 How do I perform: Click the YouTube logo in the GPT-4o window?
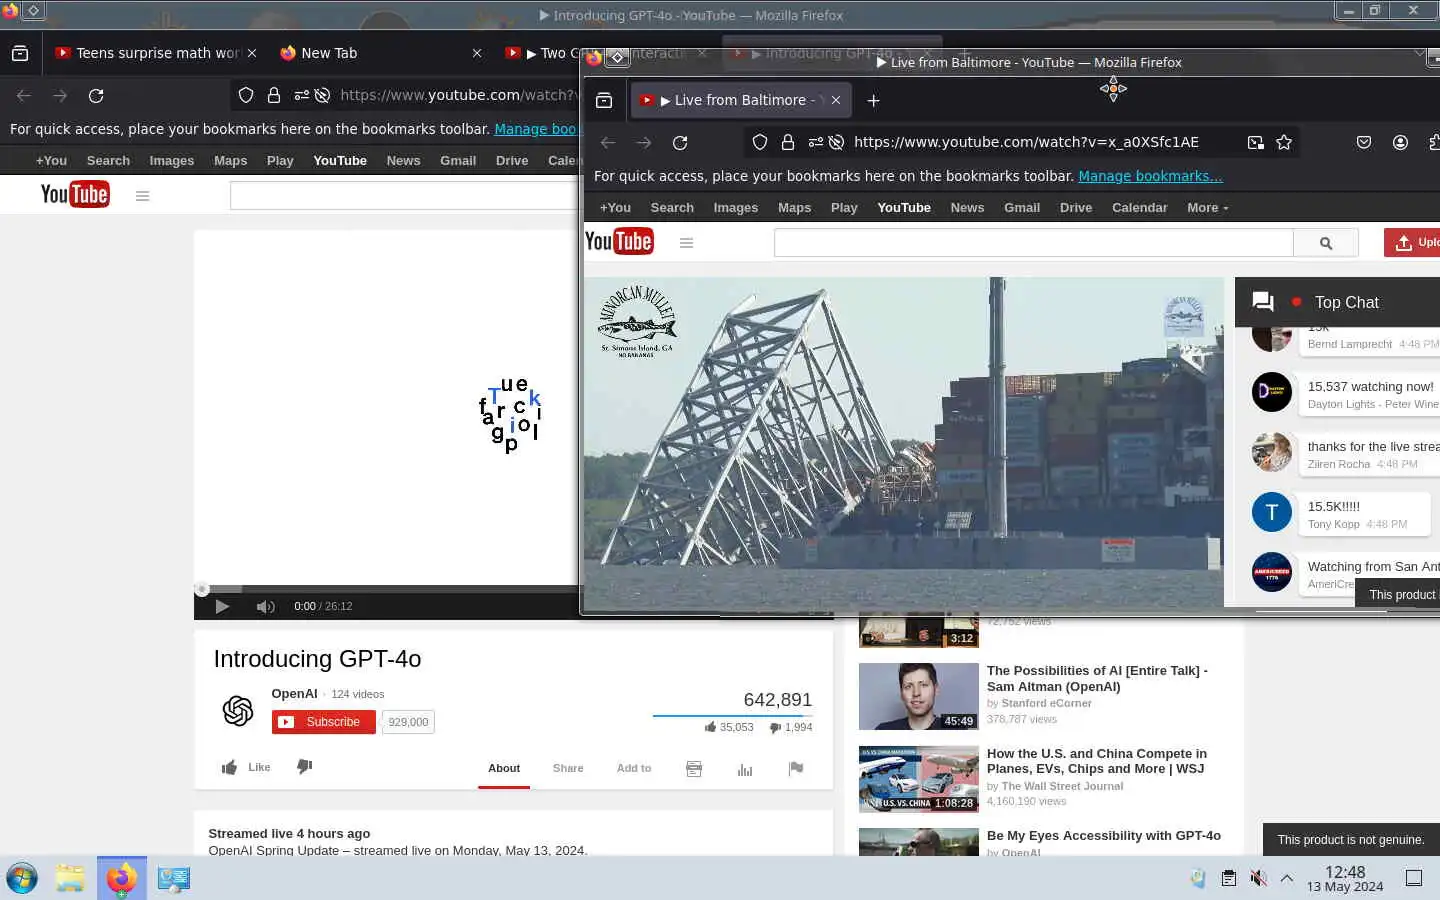(x=75, y=194)
